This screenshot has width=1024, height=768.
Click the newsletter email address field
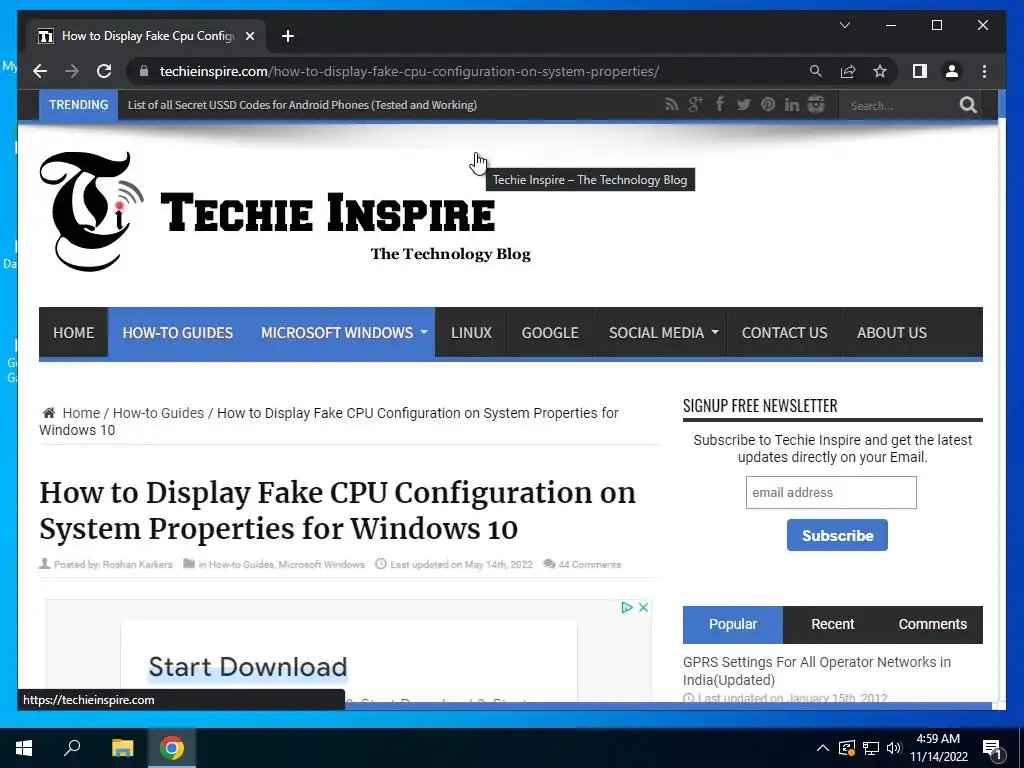831,492
